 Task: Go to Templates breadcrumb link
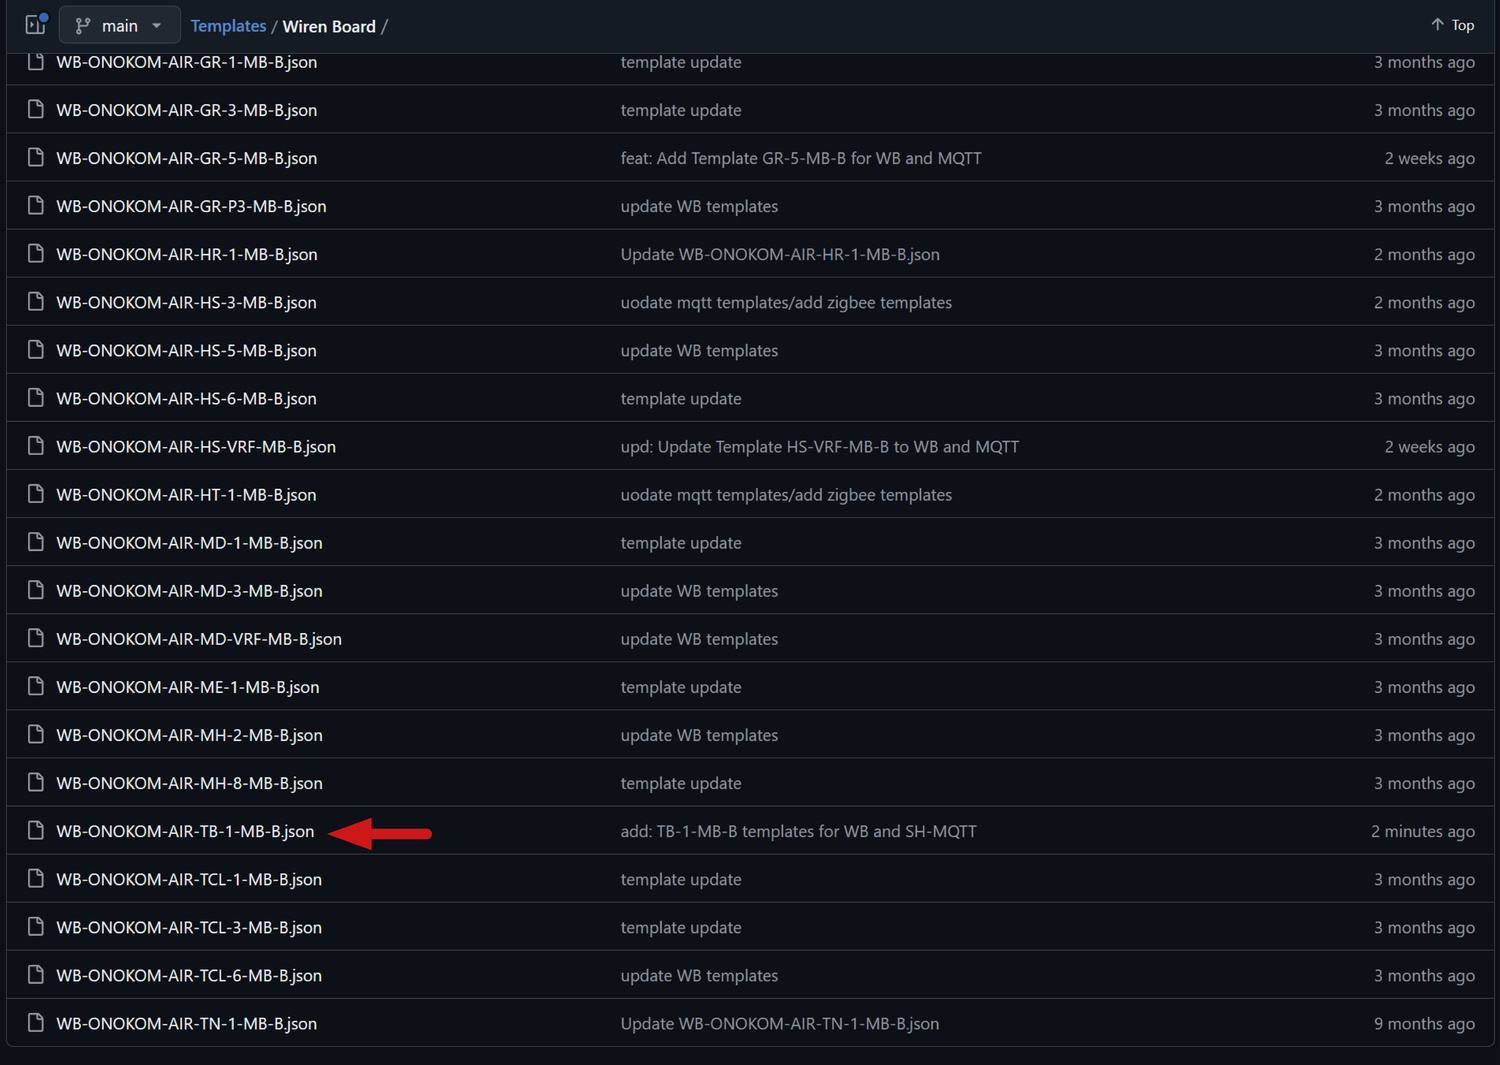[x=228, y=26]
